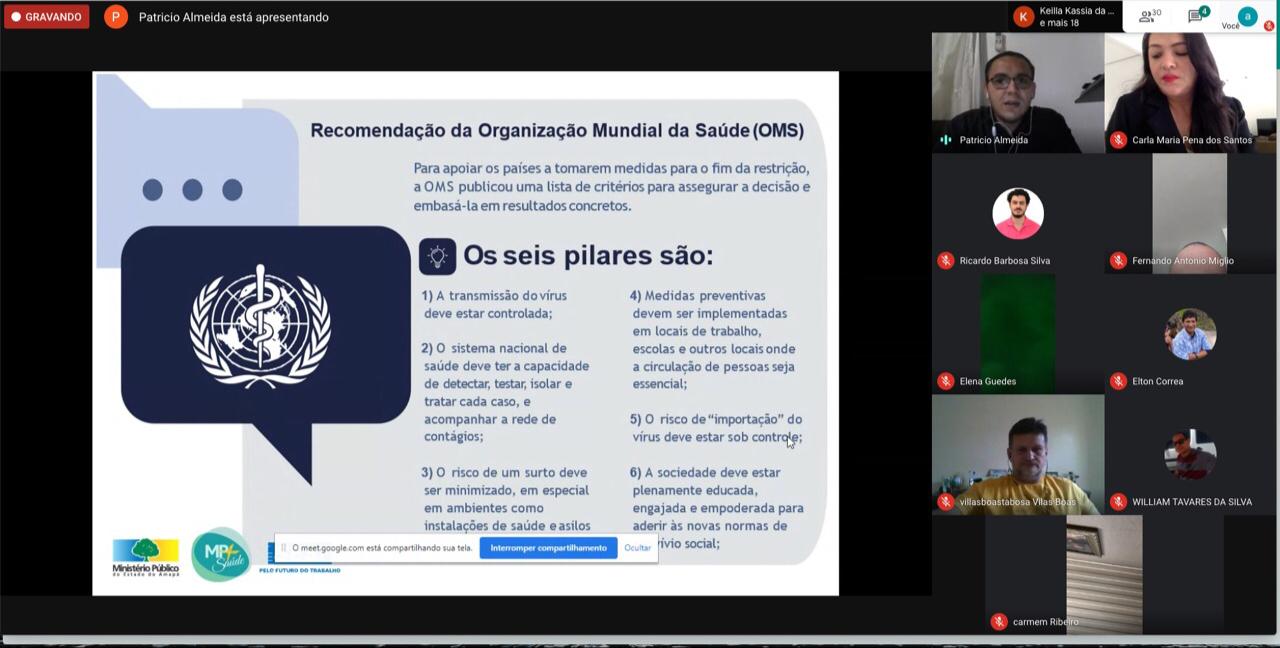Viewport: 1280px width, 648px height.
Task: Click pillar '1) A transmissão do vírus' text
Action: [494, 304]
